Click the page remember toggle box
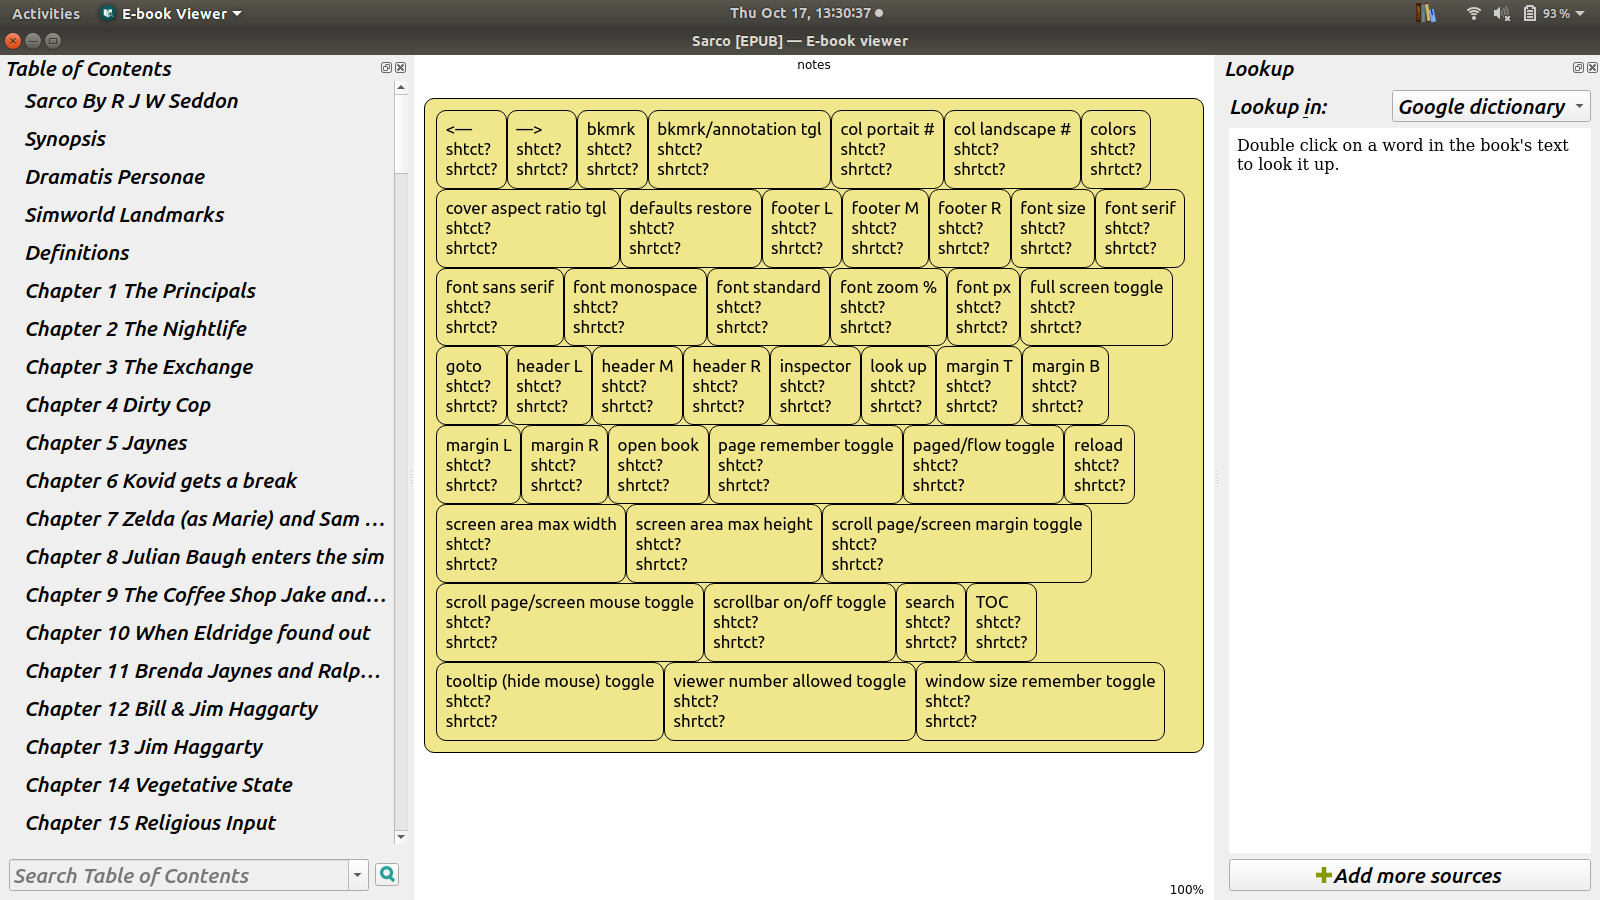The height and width of the screenshot is (900, 1600). point(806,465)
